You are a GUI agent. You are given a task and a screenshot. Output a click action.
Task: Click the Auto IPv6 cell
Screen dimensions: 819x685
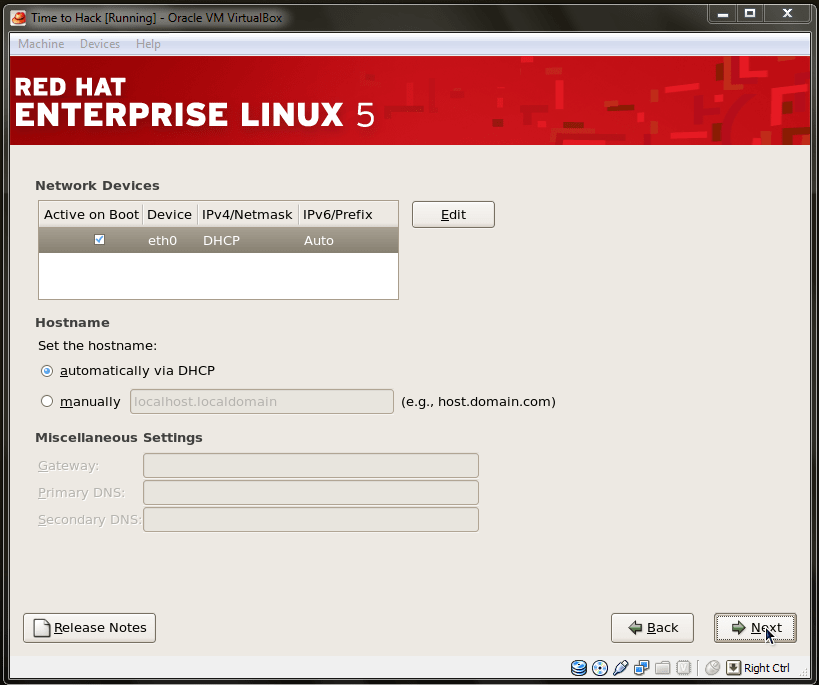[x=319, y=240]
